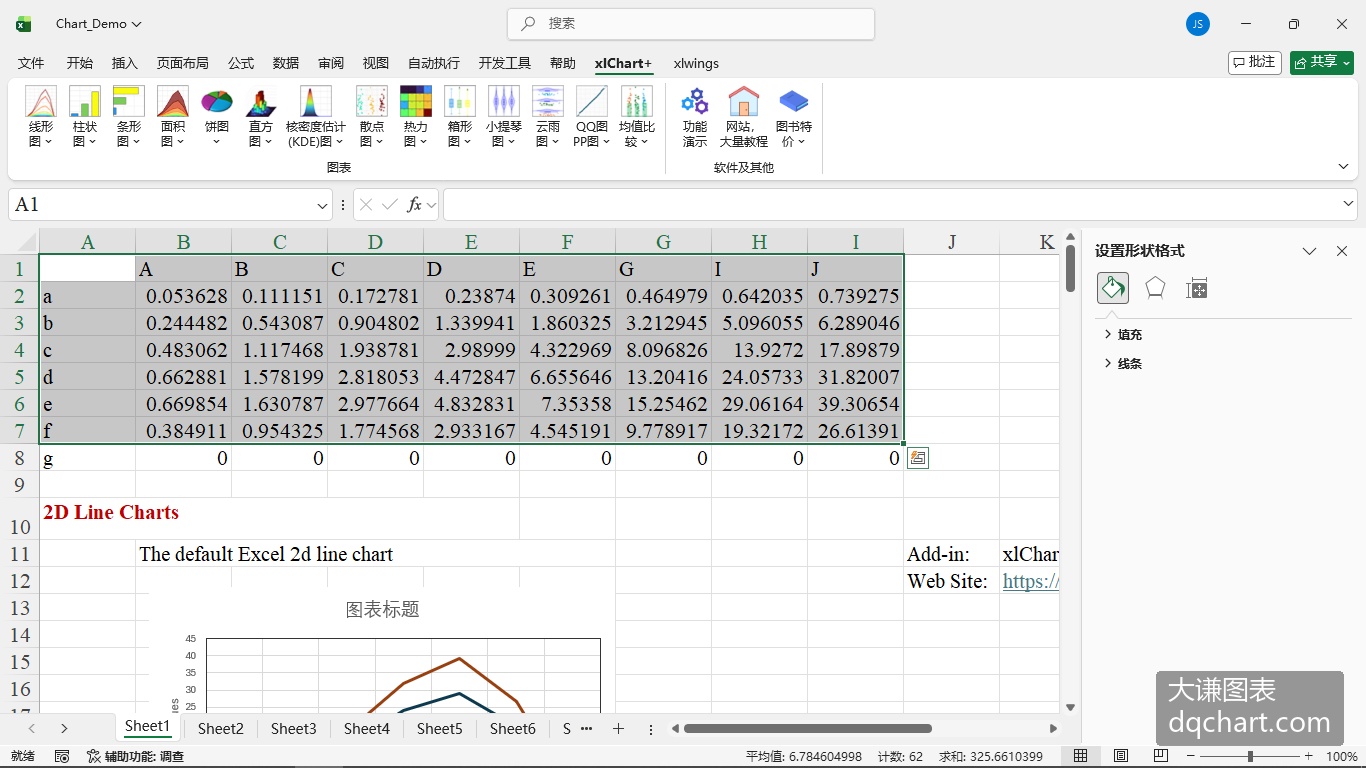
Task: Expand the 填充 fill section
Action: pyautogui.click(x=1123, y=335)
